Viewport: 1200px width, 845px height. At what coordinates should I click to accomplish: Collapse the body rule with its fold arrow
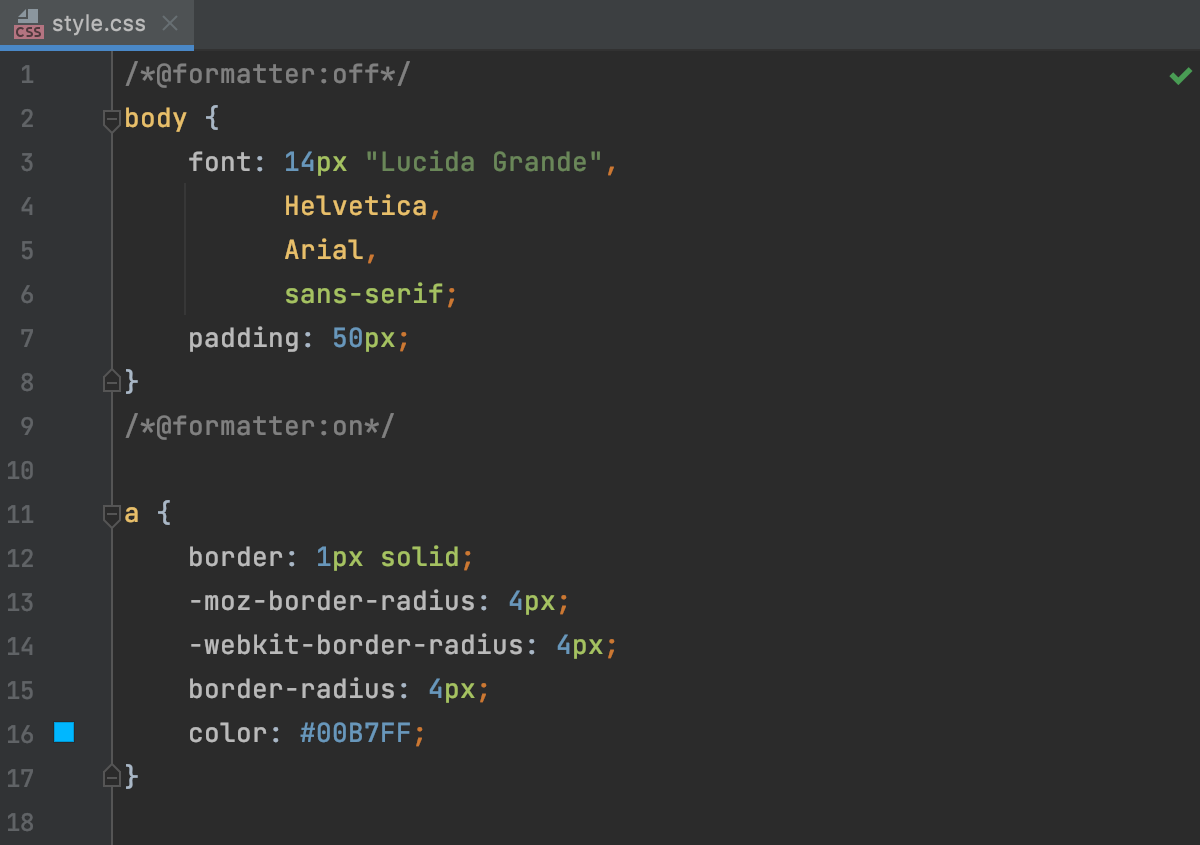coord(112,119)
